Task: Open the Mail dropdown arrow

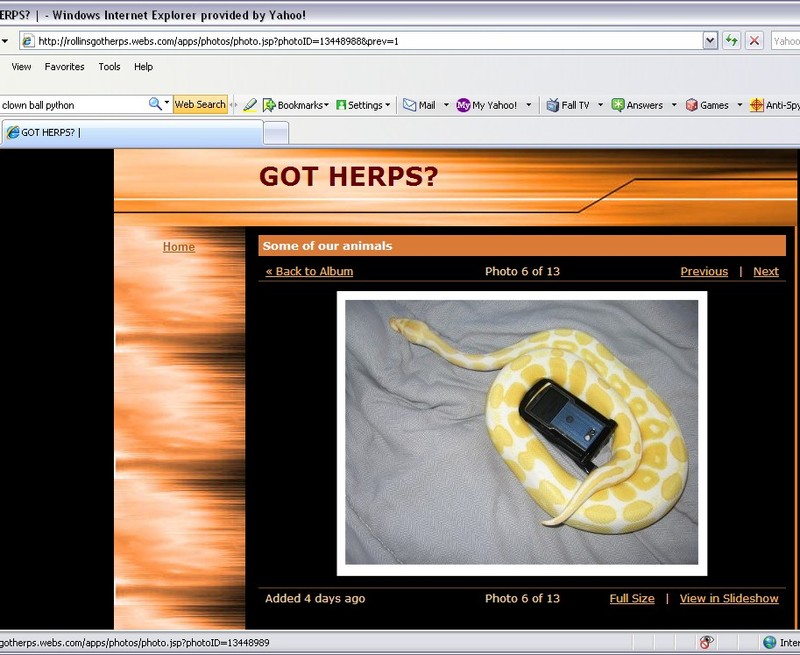Action: (x=446, y=105)
